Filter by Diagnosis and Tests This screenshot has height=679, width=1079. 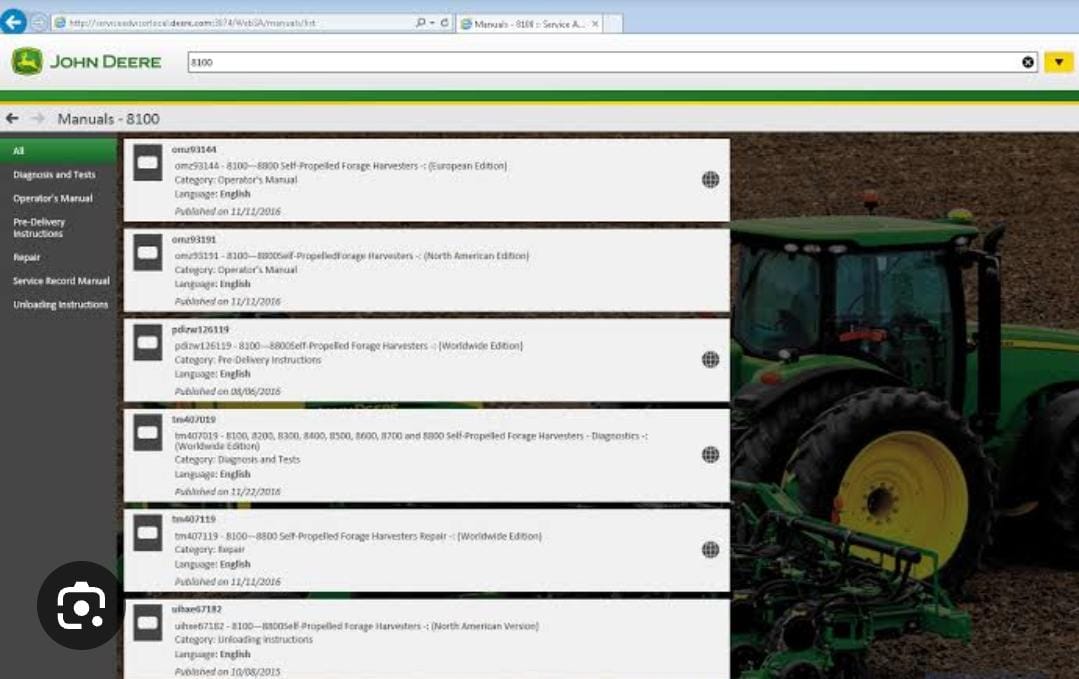(54, 175)
